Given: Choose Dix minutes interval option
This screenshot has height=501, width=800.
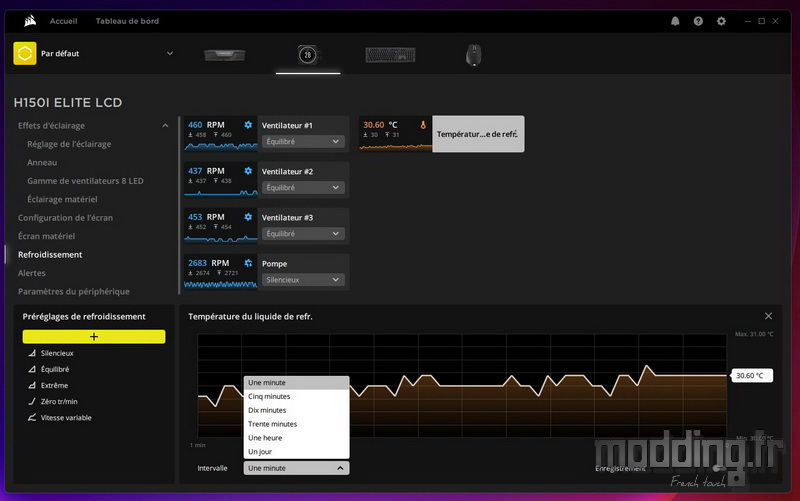Looking at the screenshot, I should click(296, 410).
